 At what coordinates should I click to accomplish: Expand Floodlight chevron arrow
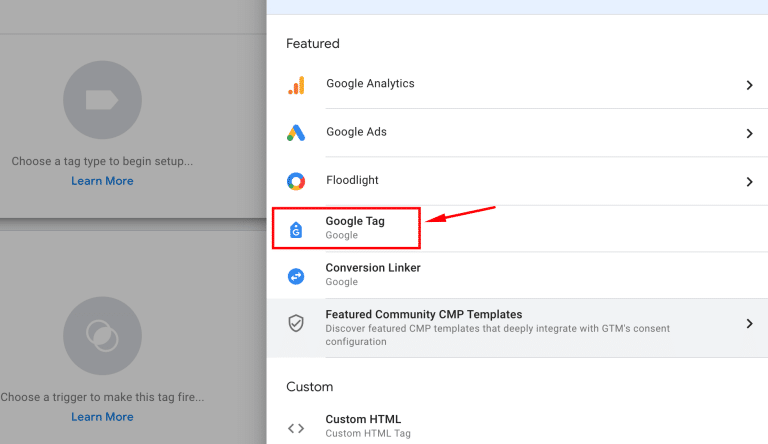pyautogui.click(x=749, y=182)
